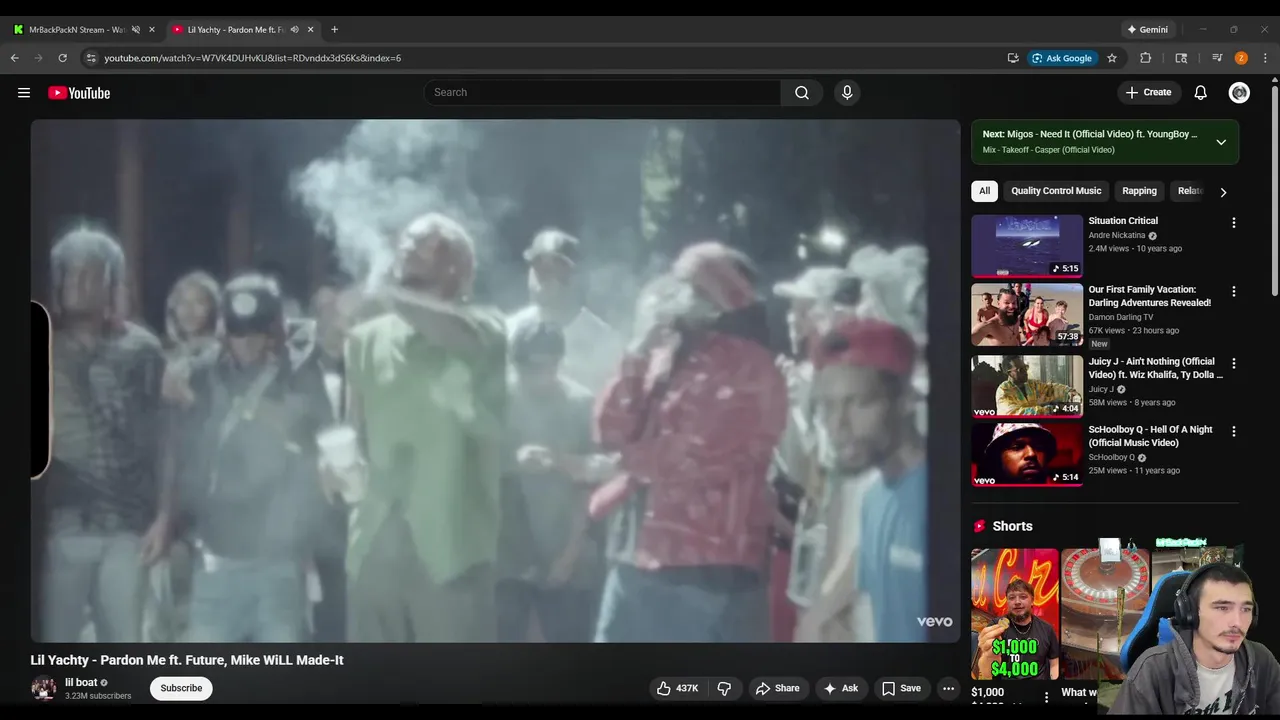Mute the MrBackPackN Stream tab
This screenshot has height=720, width=1280.
(x=136, y=30)
